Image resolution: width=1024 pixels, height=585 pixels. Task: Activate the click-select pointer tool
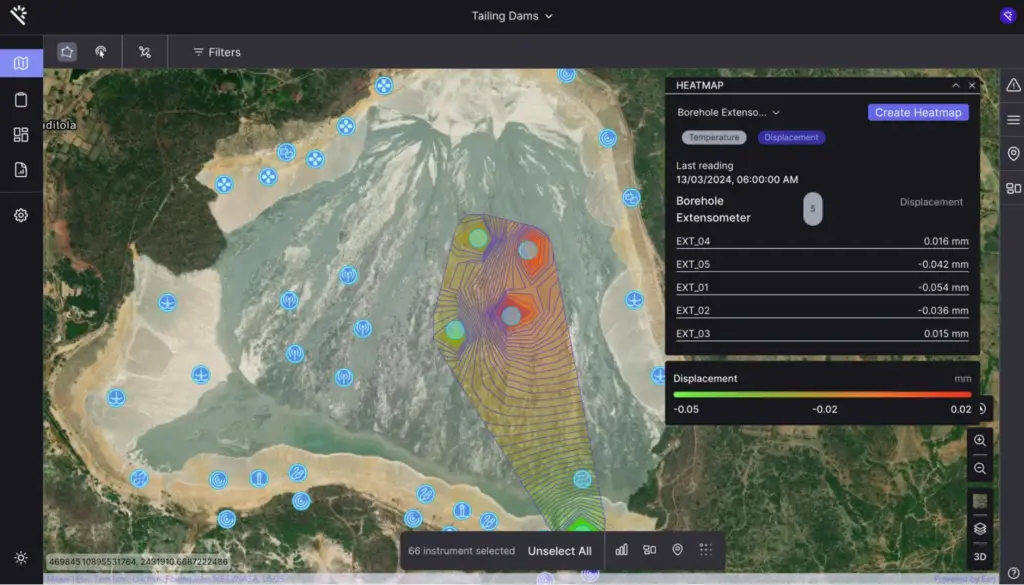point(101,52)
